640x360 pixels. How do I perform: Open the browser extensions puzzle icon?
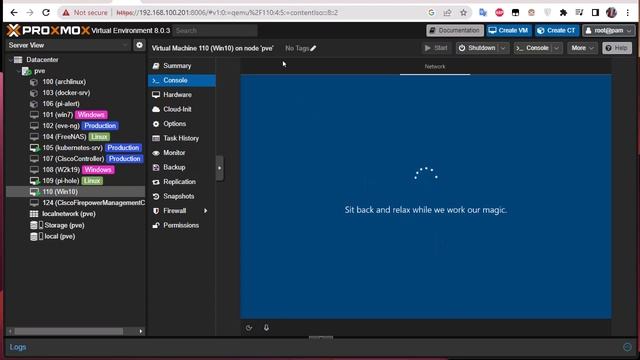tap(563, 13)
